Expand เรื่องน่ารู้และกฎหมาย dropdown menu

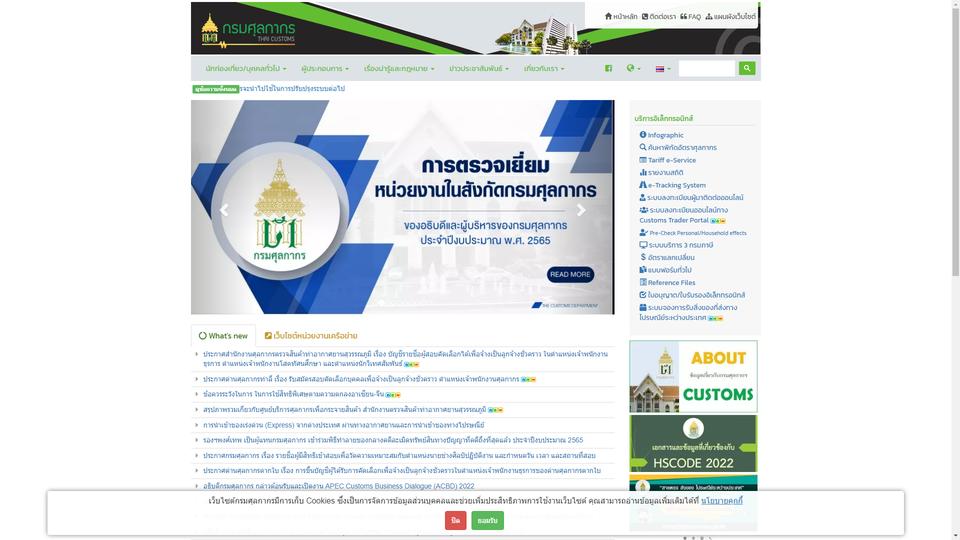pyautogui.click(x=399, y=69)
